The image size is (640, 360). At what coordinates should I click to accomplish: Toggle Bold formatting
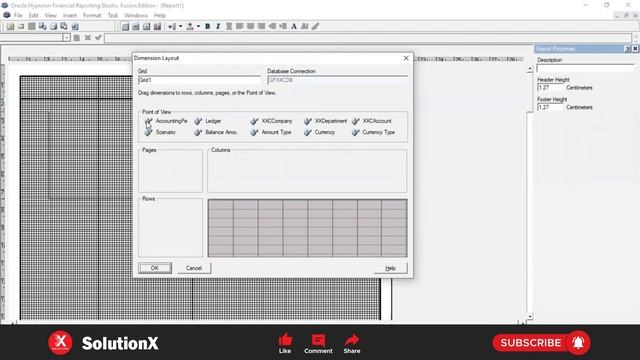[207, 27]
